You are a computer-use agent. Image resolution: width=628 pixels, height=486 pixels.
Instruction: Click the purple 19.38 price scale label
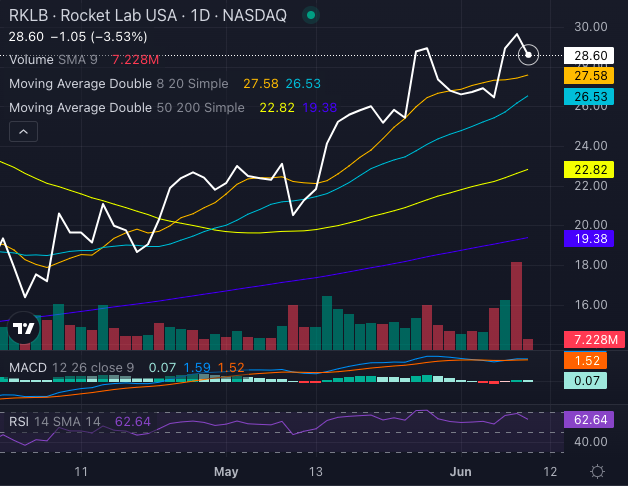[589, 239]
